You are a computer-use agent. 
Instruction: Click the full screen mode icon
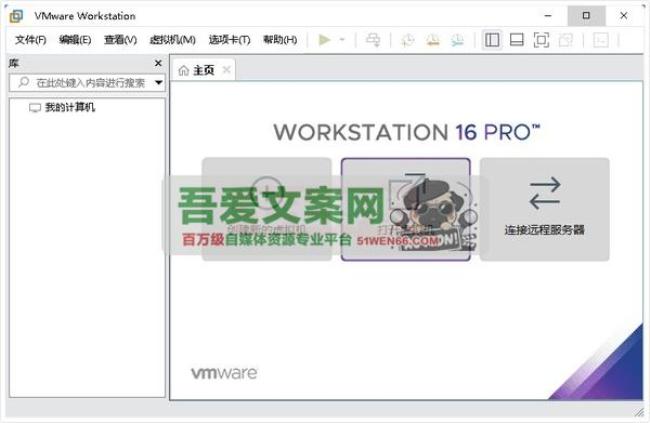541,40
